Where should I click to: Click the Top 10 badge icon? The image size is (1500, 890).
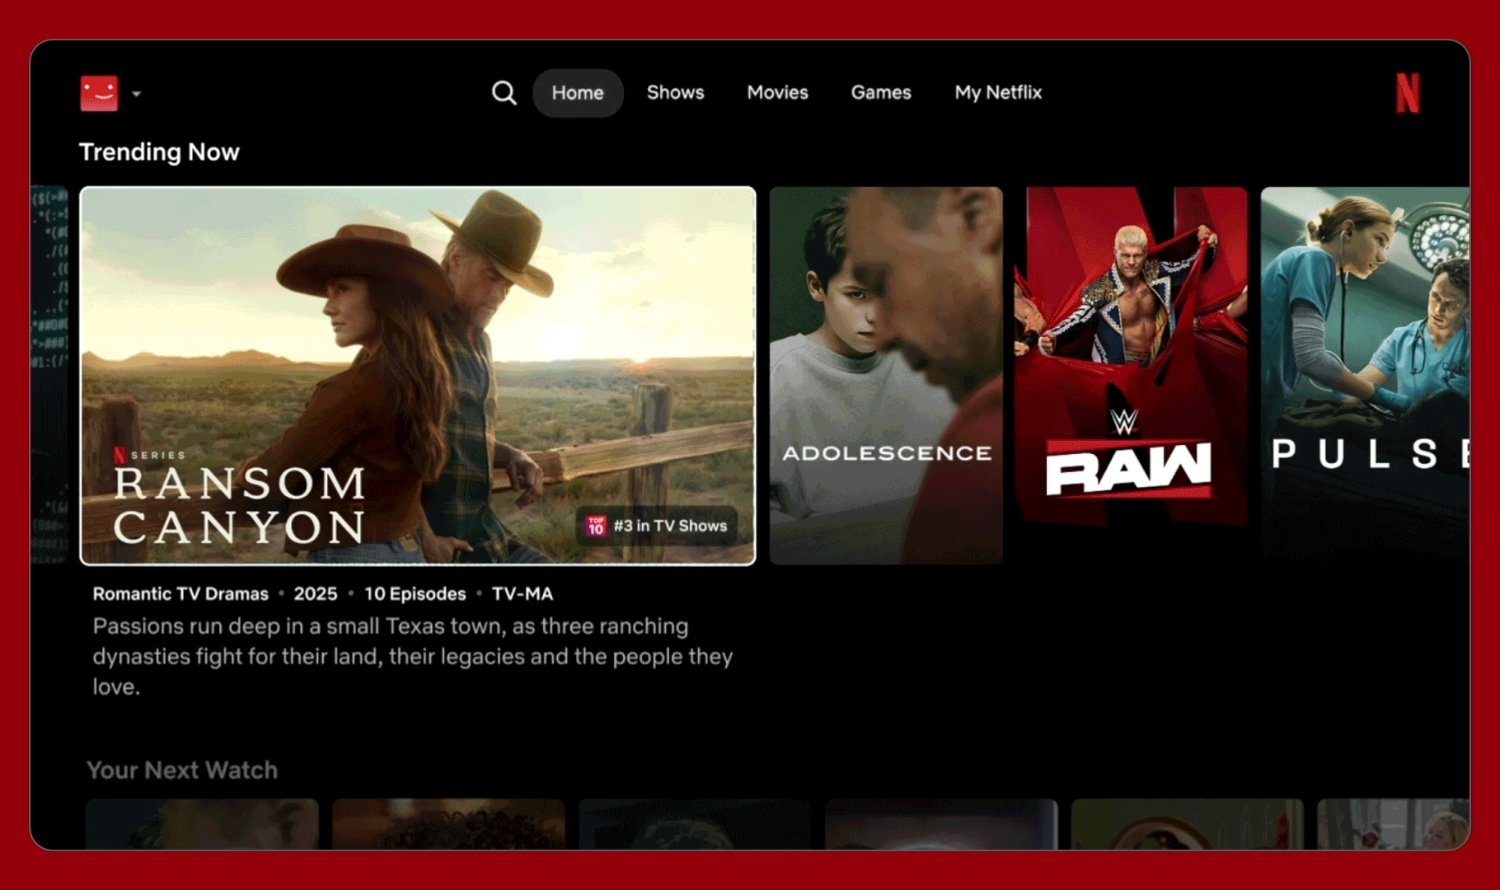[x=596, y=526]
